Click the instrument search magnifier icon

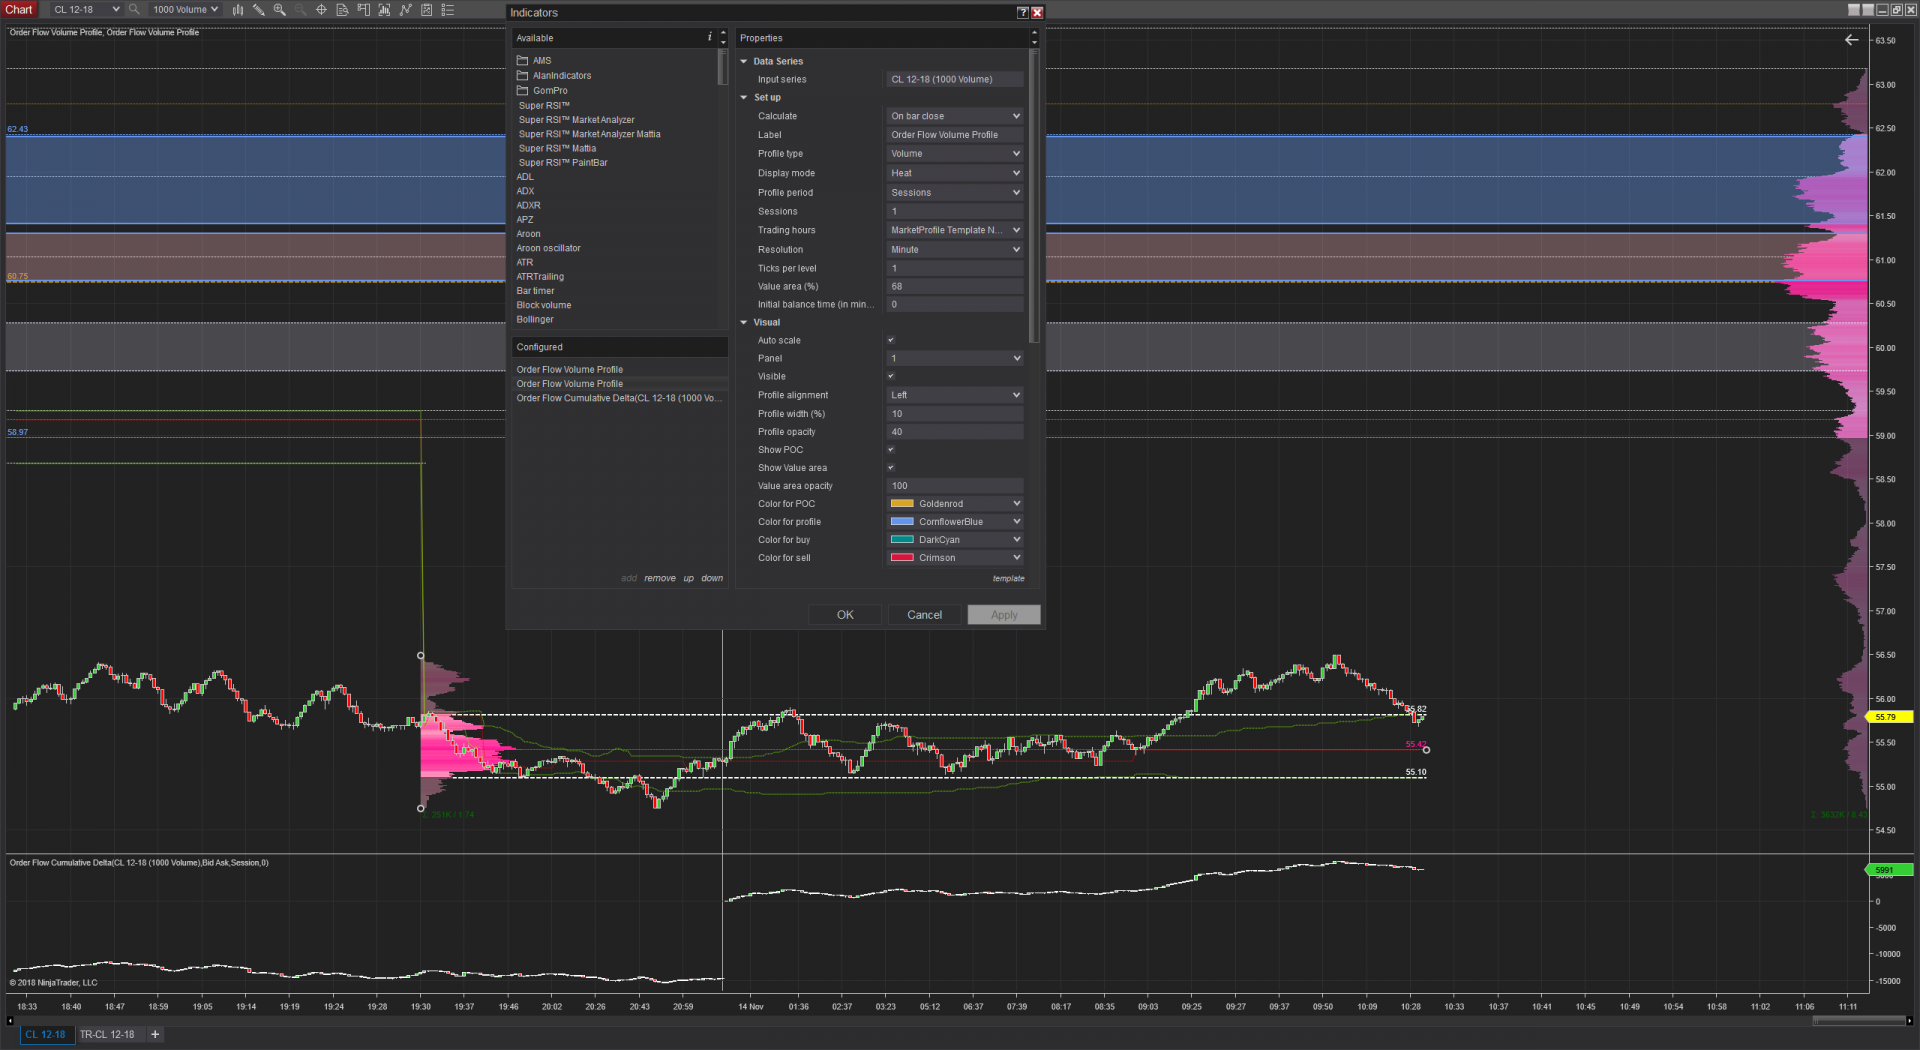coord(134,10)
